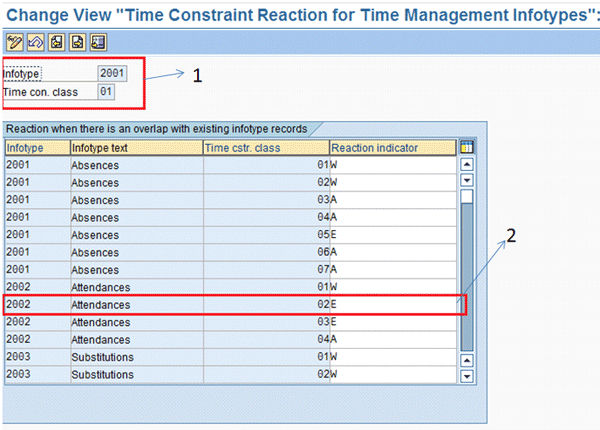Click 'Absences' text in the class 01 row
600x430 pixels.
pos(95,165)
